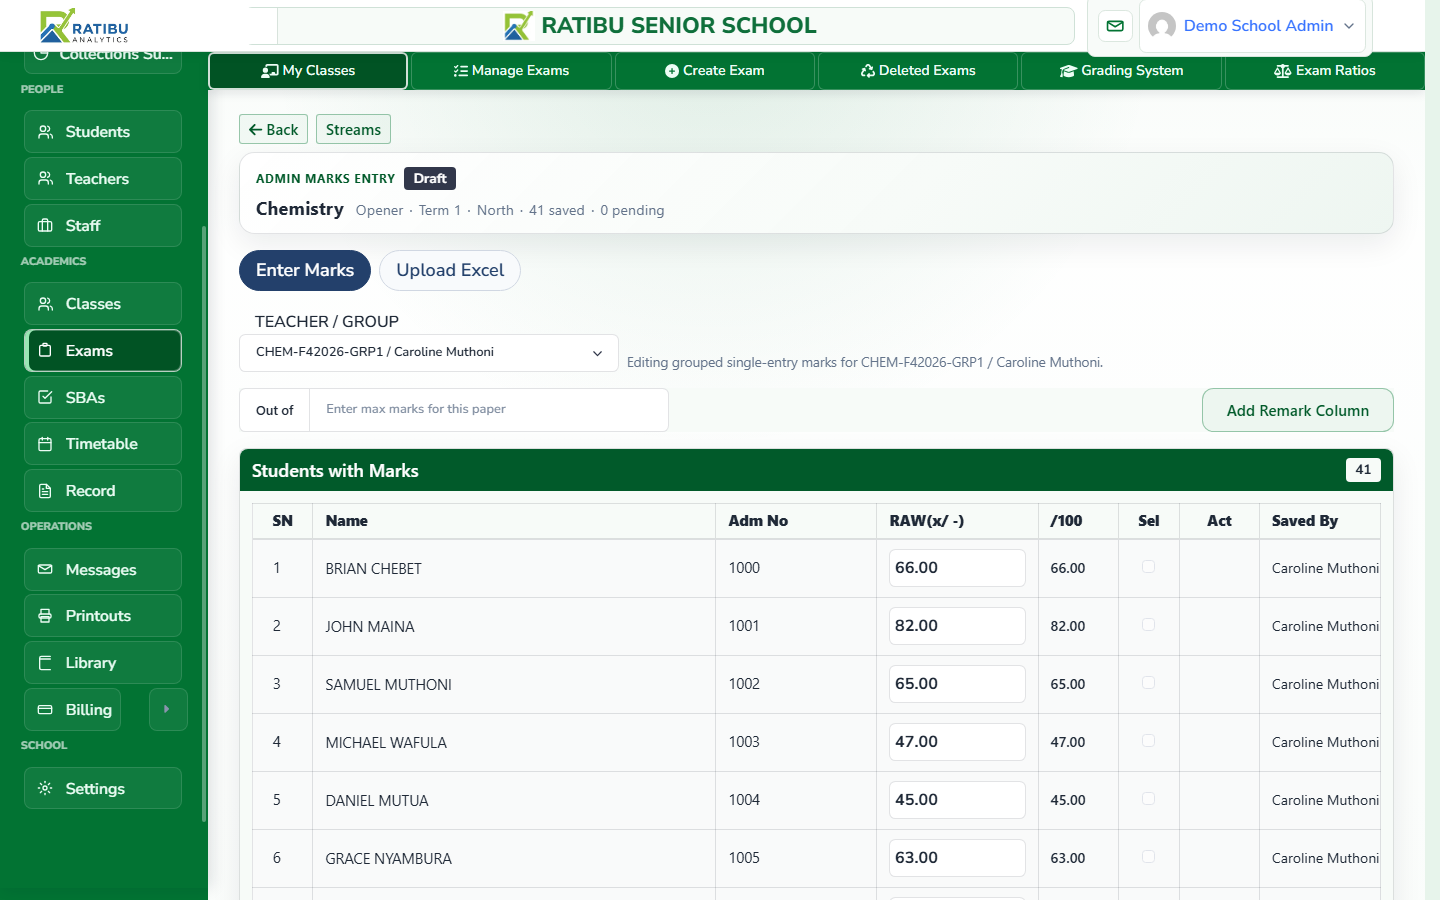This screenshot has height=900, width=1440.
Task: Select John Maina's row checkbox
Action: [x=1148, y=625]
